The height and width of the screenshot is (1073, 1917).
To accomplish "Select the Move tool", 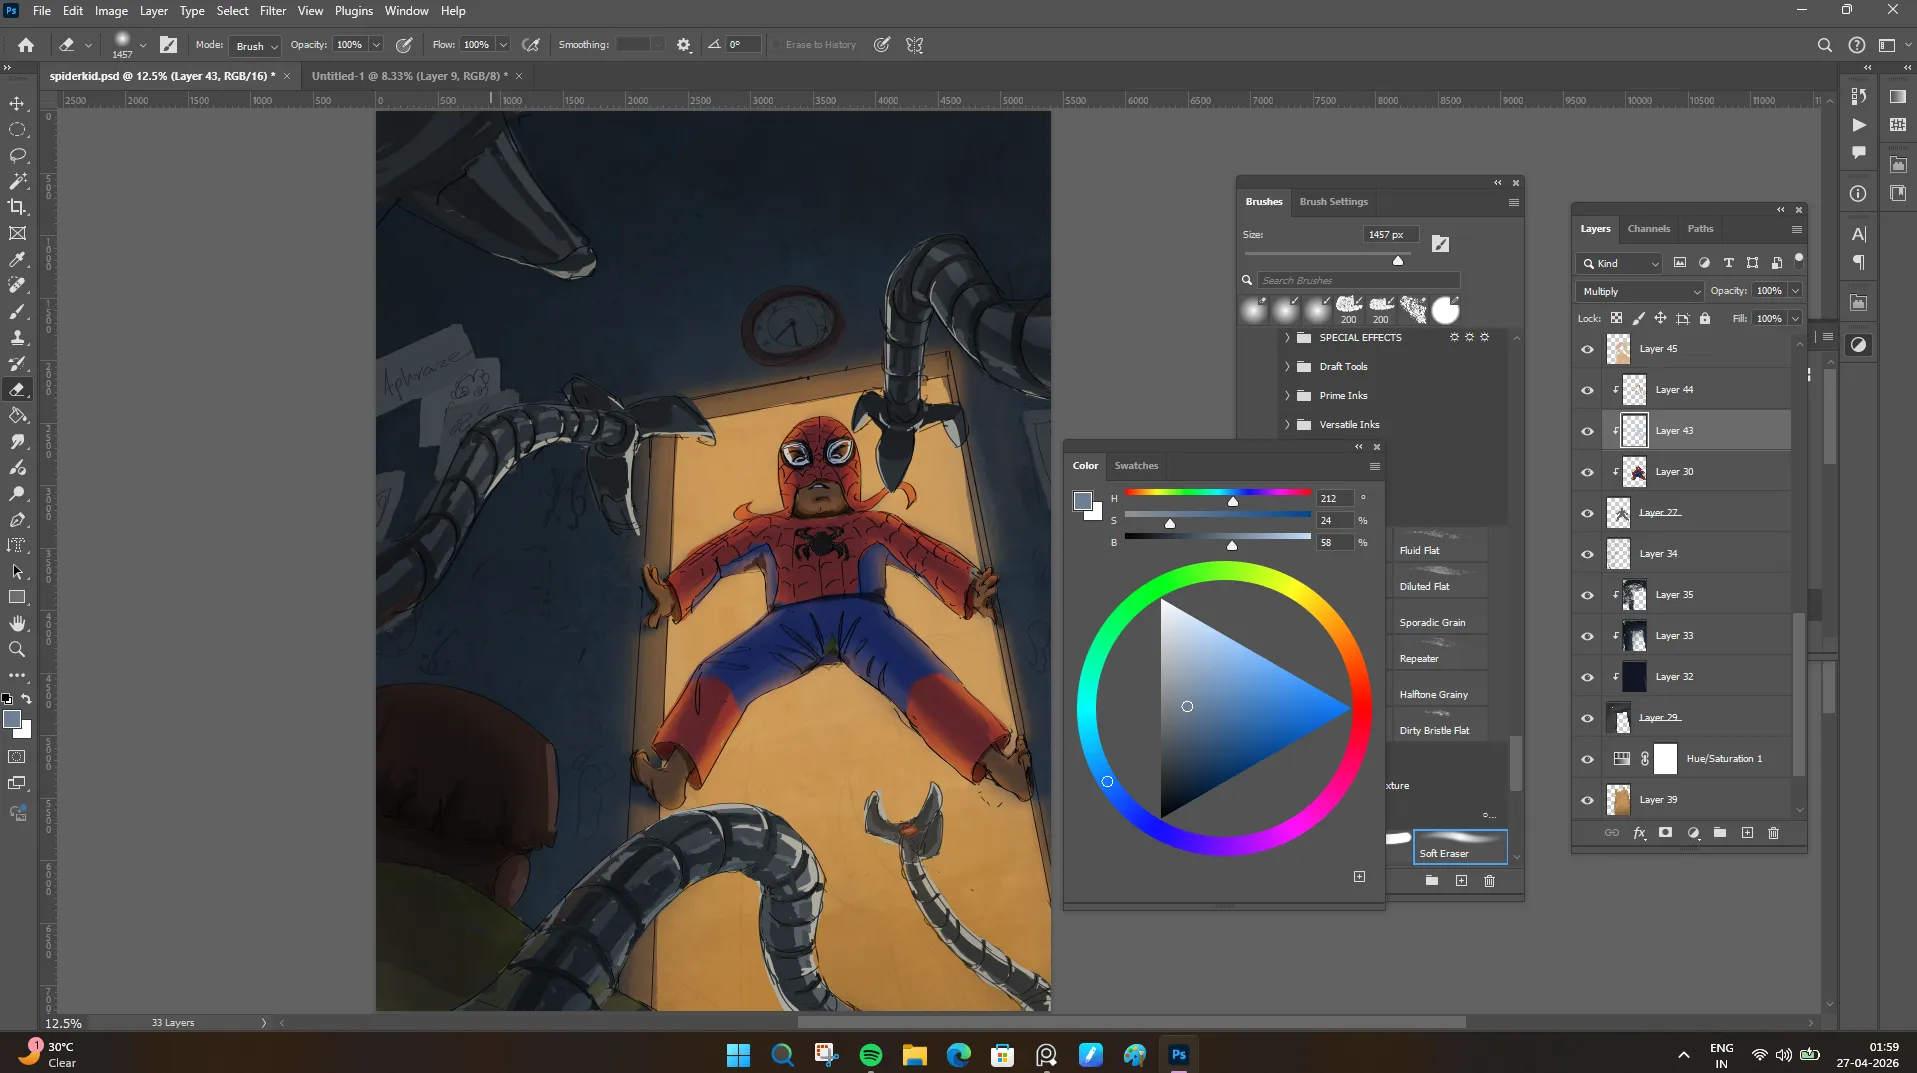I will click(x=17, y=103).
